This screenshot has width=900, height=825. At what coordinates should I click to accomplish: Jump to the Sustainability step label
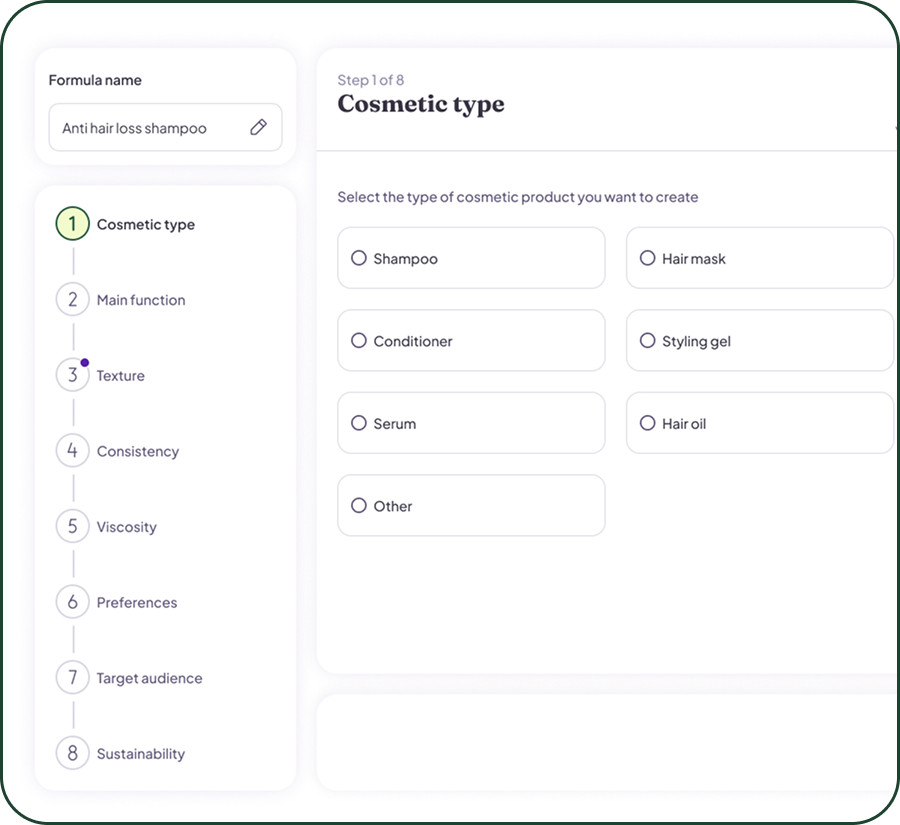[141, 754]
